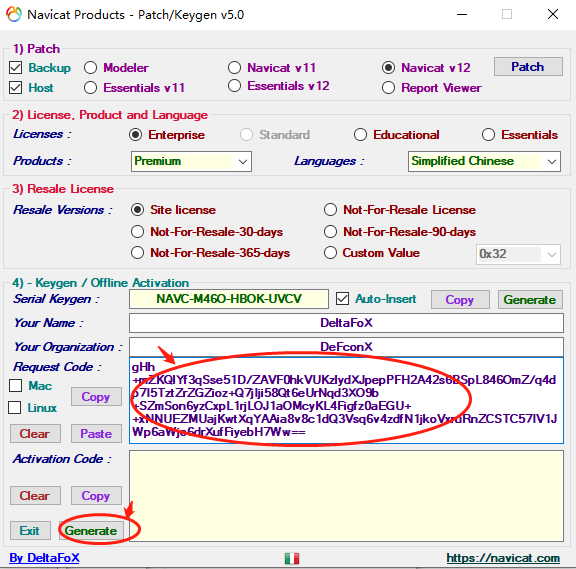Select Not-For-Resale-30-days option

tap(137, 232)
